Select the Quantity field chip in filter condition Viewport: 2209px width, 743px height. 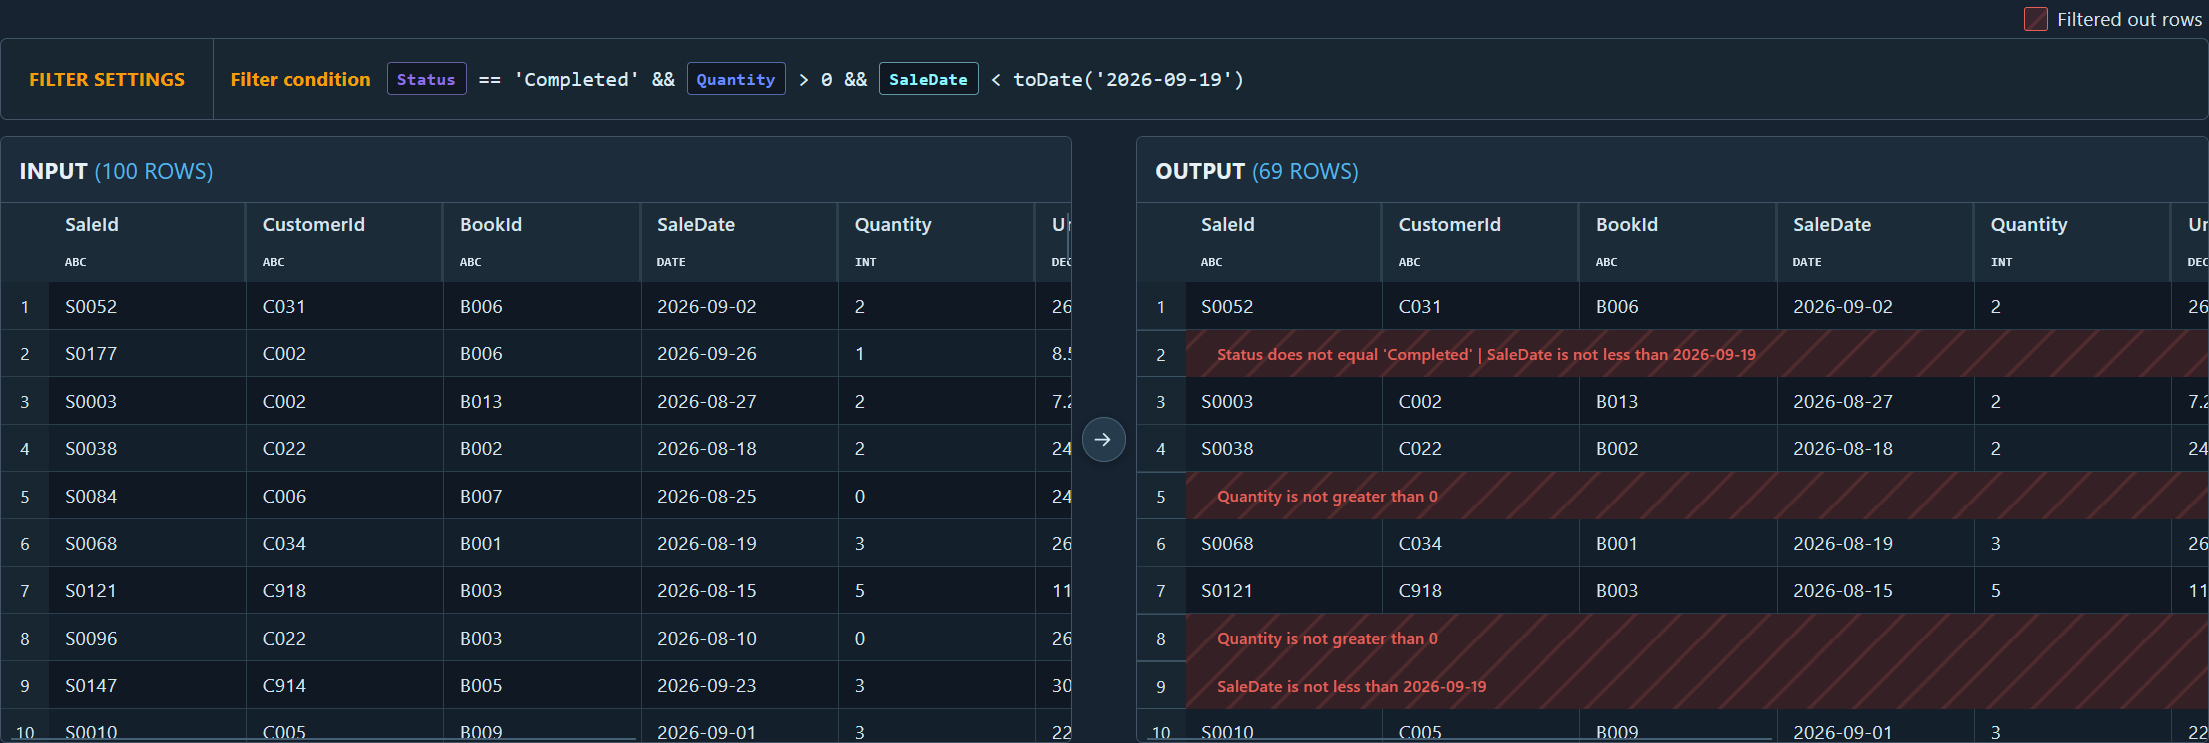736,79
